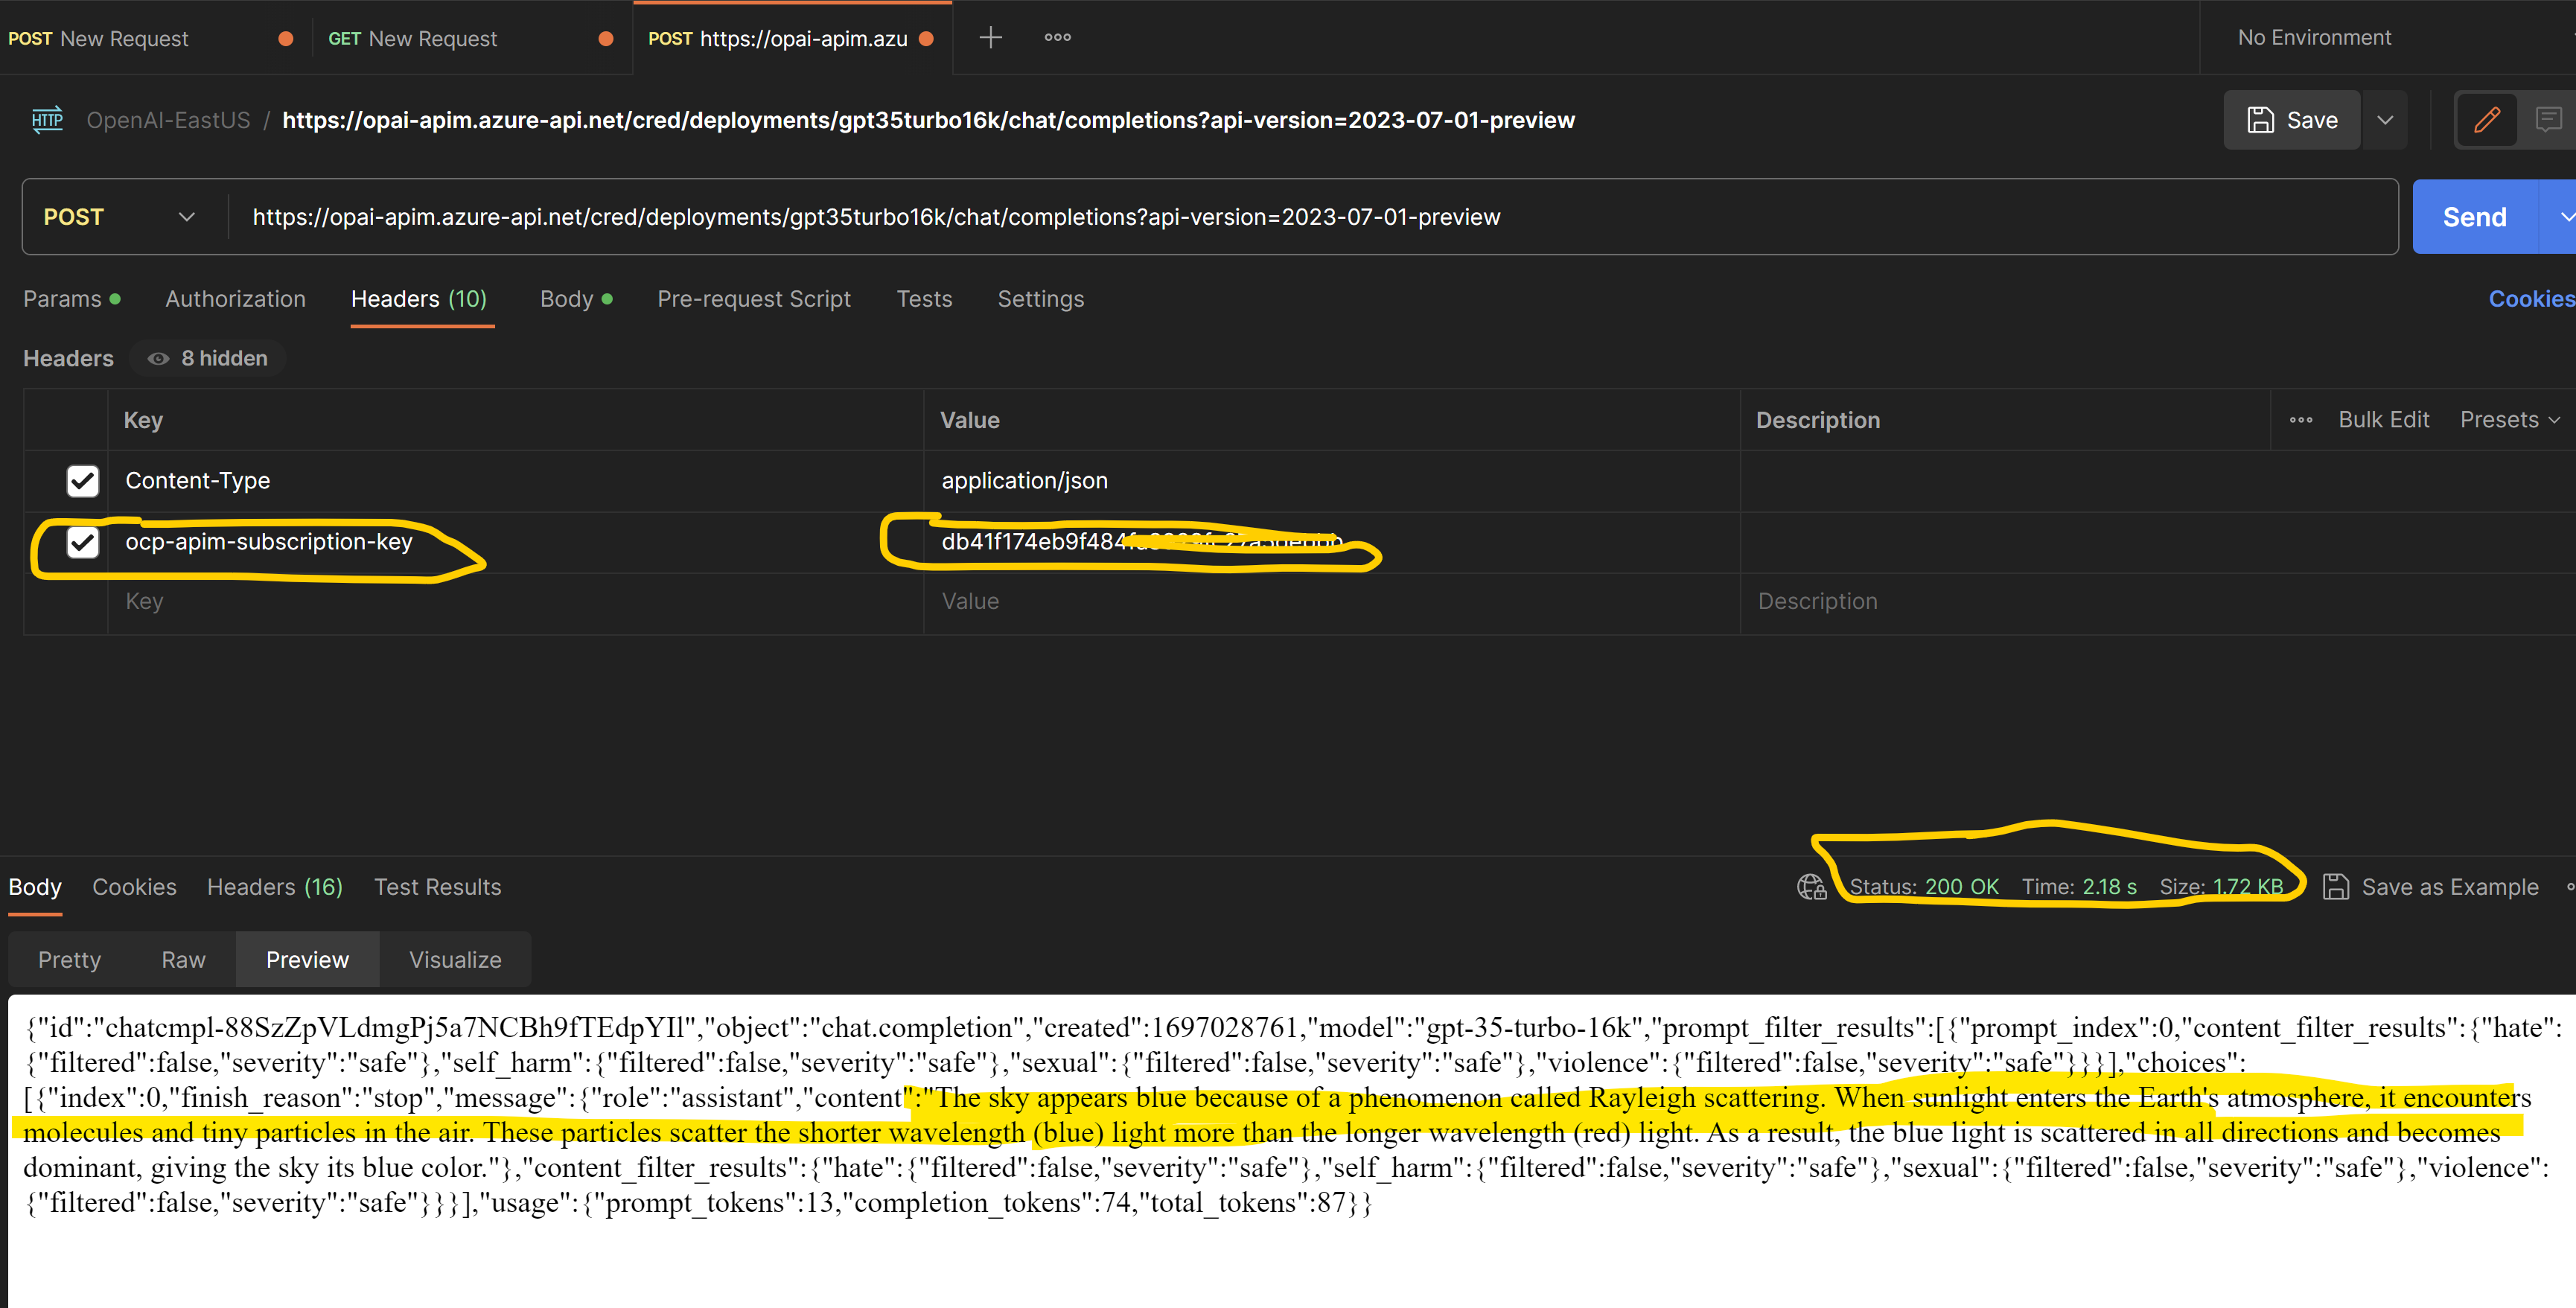The height and width of the screenshot is (1308, 2576).
Task: Click the Save as Example floppy icon
Action: click(x=2336, y=886)
